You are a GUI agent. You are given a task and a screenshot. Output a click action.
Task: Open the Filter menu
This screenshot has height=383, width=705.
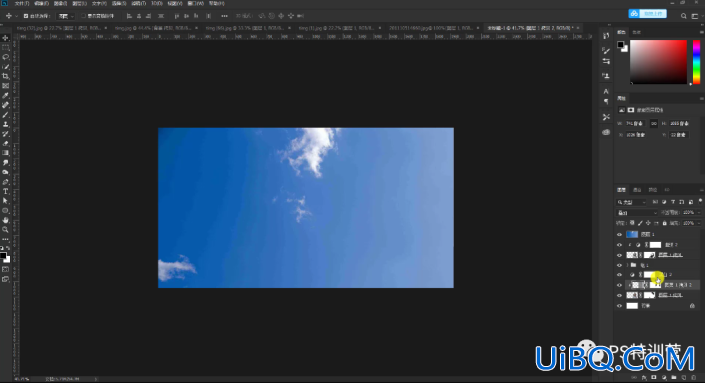click(138, 3)
